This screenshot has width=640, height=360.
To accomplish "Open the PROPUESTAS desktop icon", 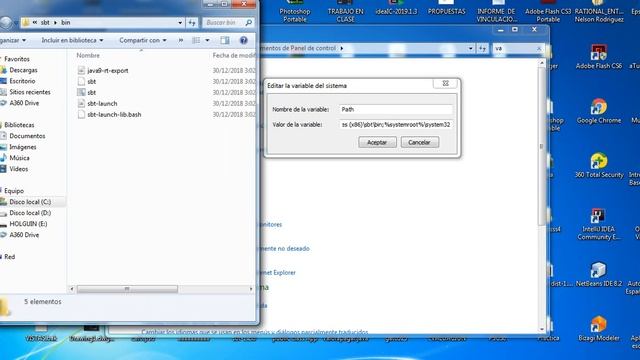I will pos(447,8).
